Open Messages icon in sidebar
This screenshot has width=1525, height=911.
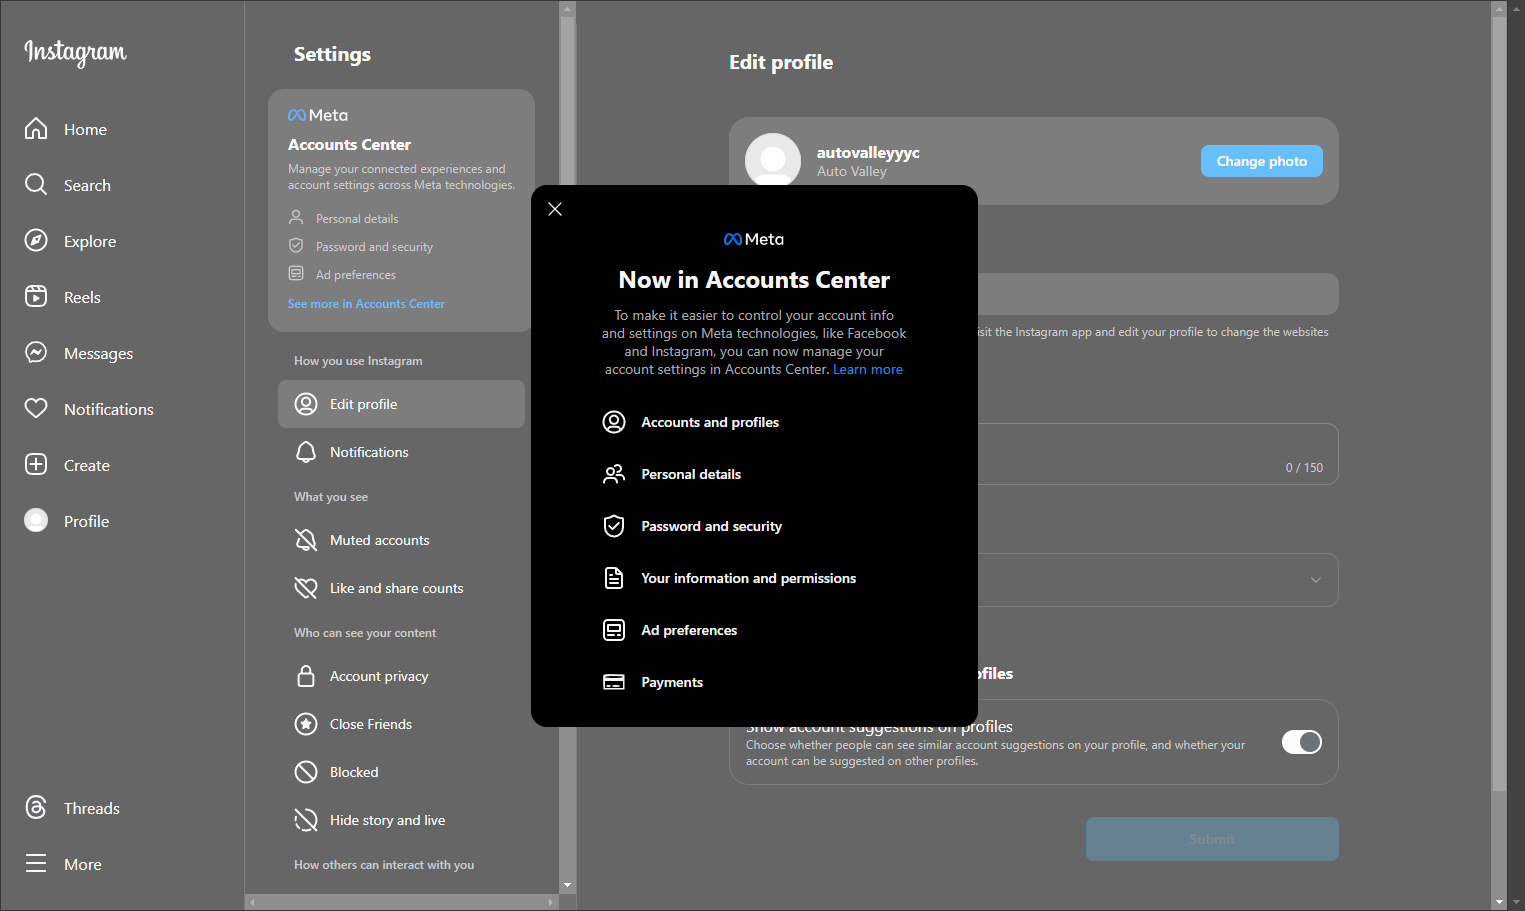(x=36, y=352)
